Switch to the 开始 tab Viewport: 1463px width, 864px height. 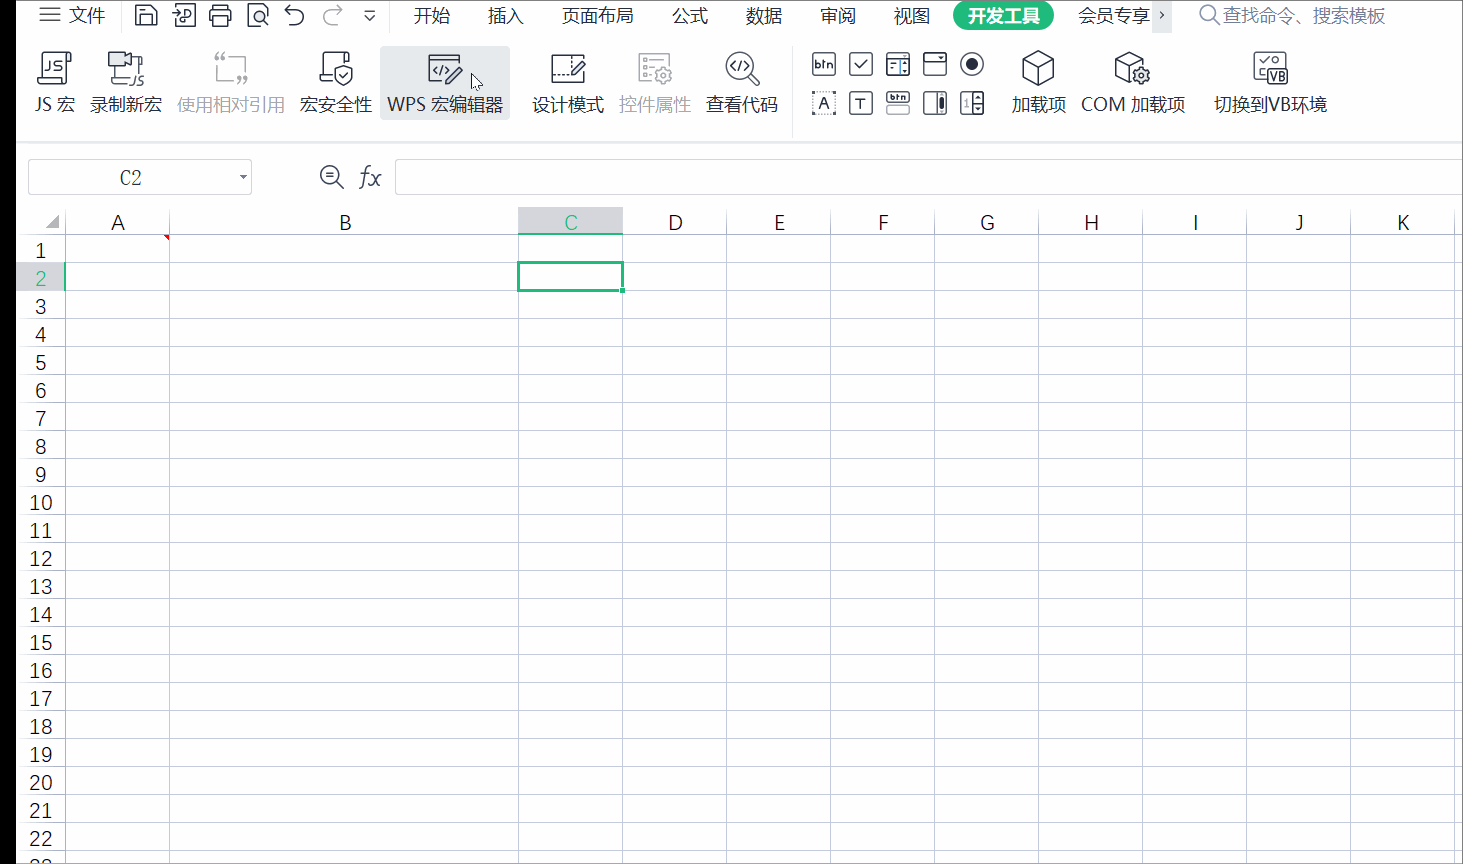point(432,16)
